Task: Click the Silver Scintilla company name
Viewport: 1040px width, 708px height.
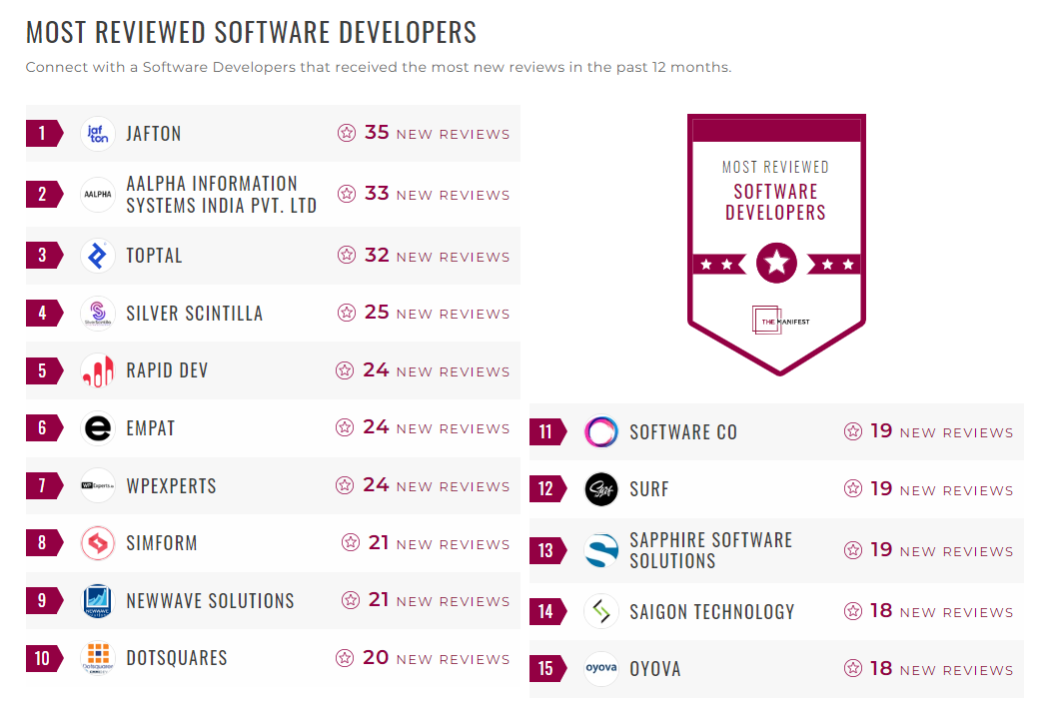Action: click(x=192, y=312)
